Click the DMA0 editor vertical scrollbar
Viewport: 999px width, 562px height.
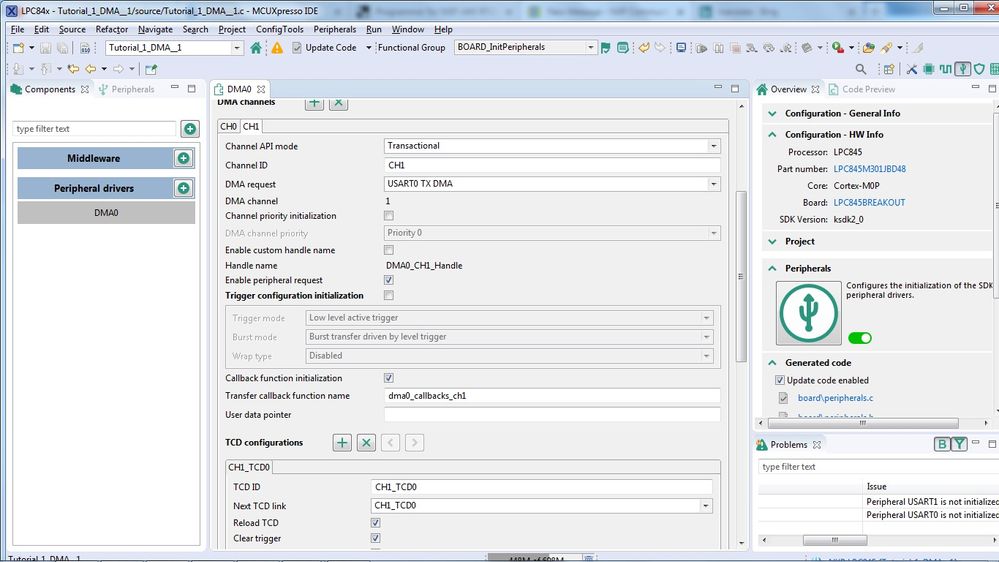[741, 277]
